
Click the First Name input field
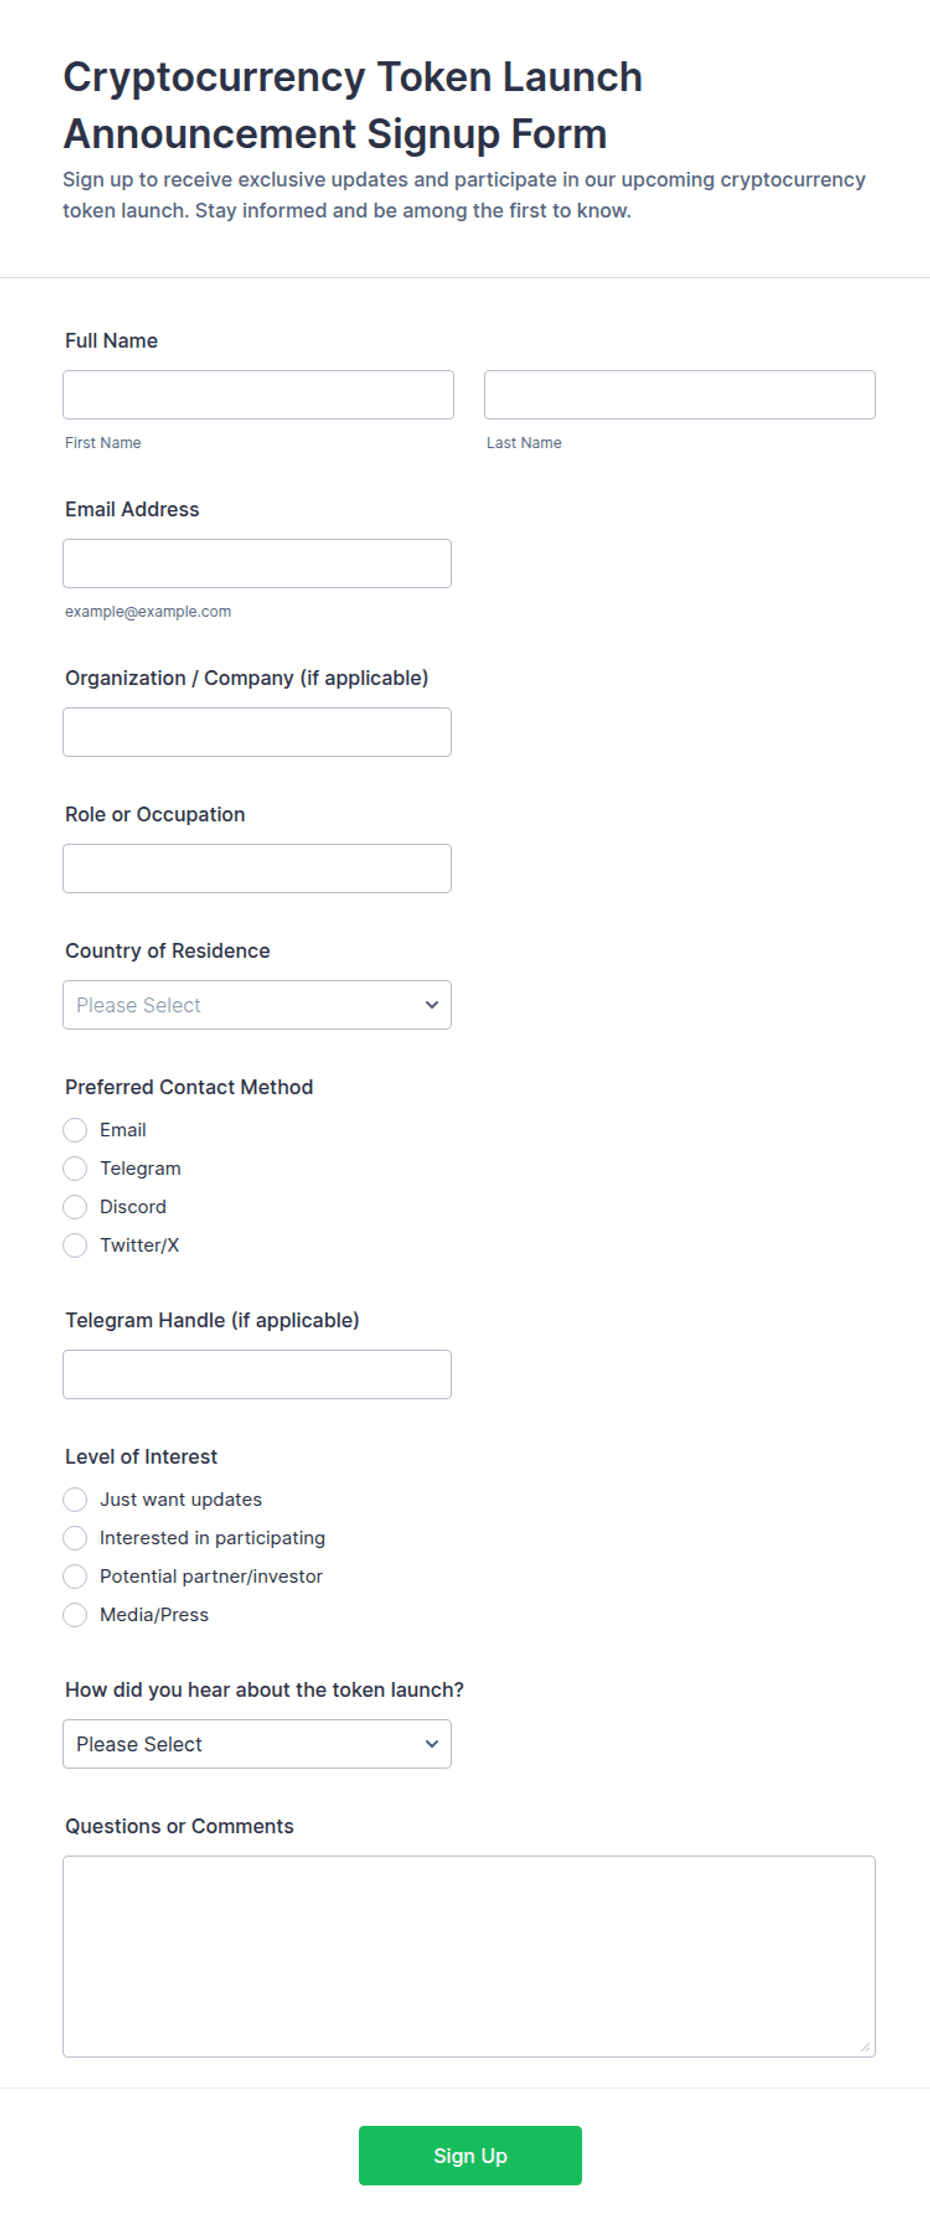[x=258, y=395]
